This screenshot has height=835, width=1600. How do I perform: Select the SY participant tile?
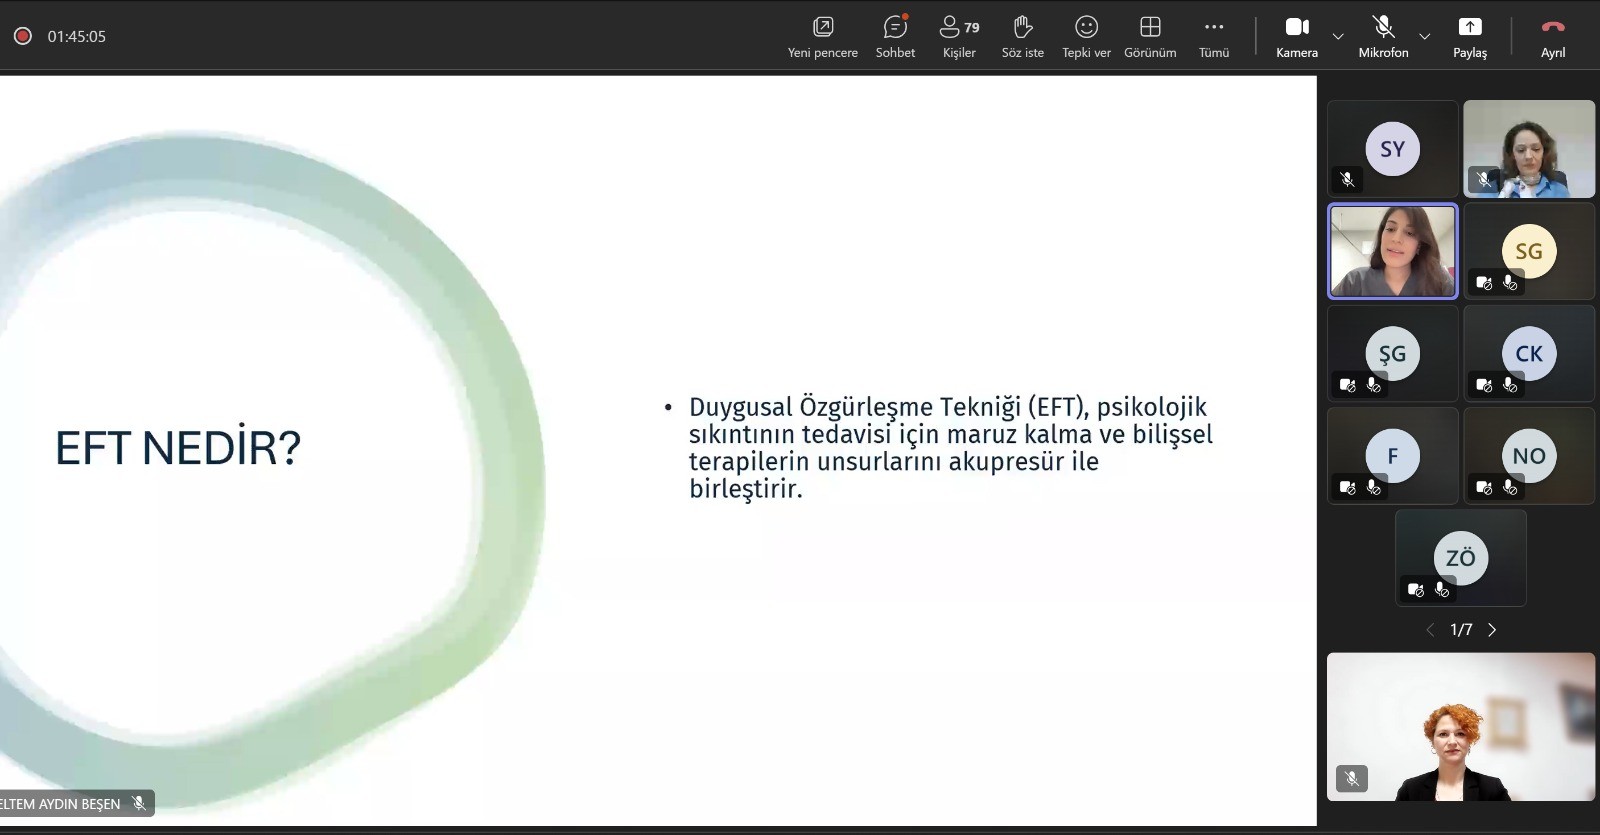pos(1392,149)
